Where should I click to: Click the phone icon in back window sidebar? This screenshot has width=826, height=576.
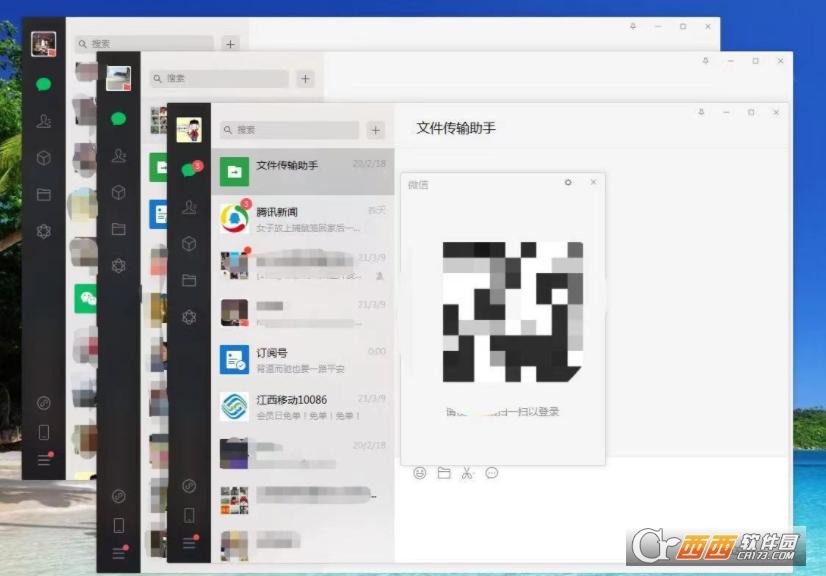tap(44, 432)
